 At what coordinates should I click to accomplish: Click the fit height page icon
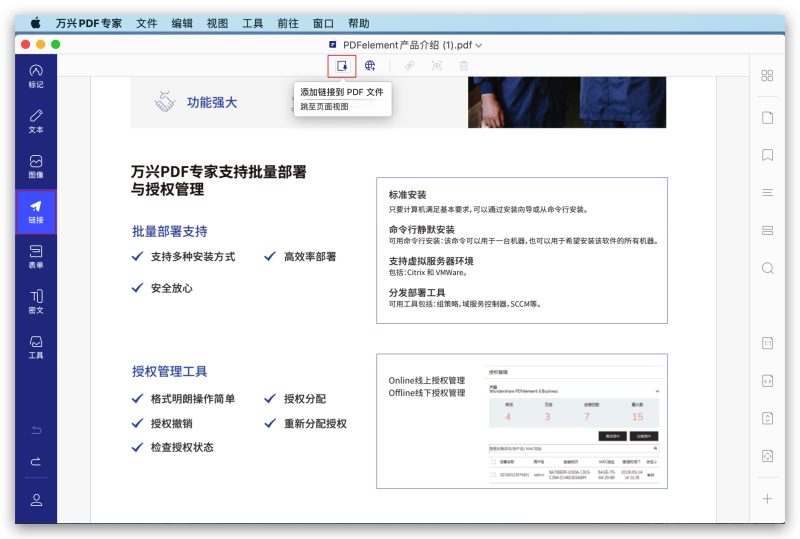[767, 418]
